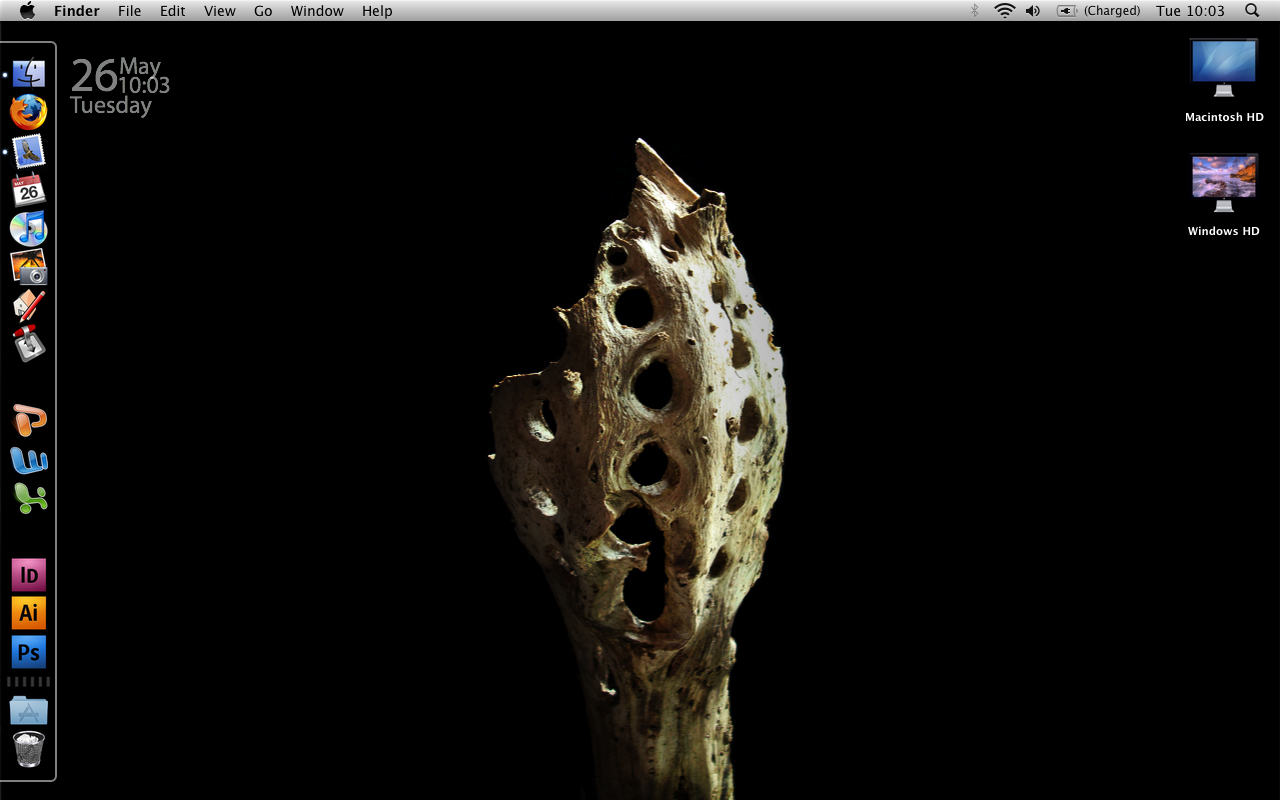
Task: Select the Macintosh HD desktop drive
Action: [1224, 68]
